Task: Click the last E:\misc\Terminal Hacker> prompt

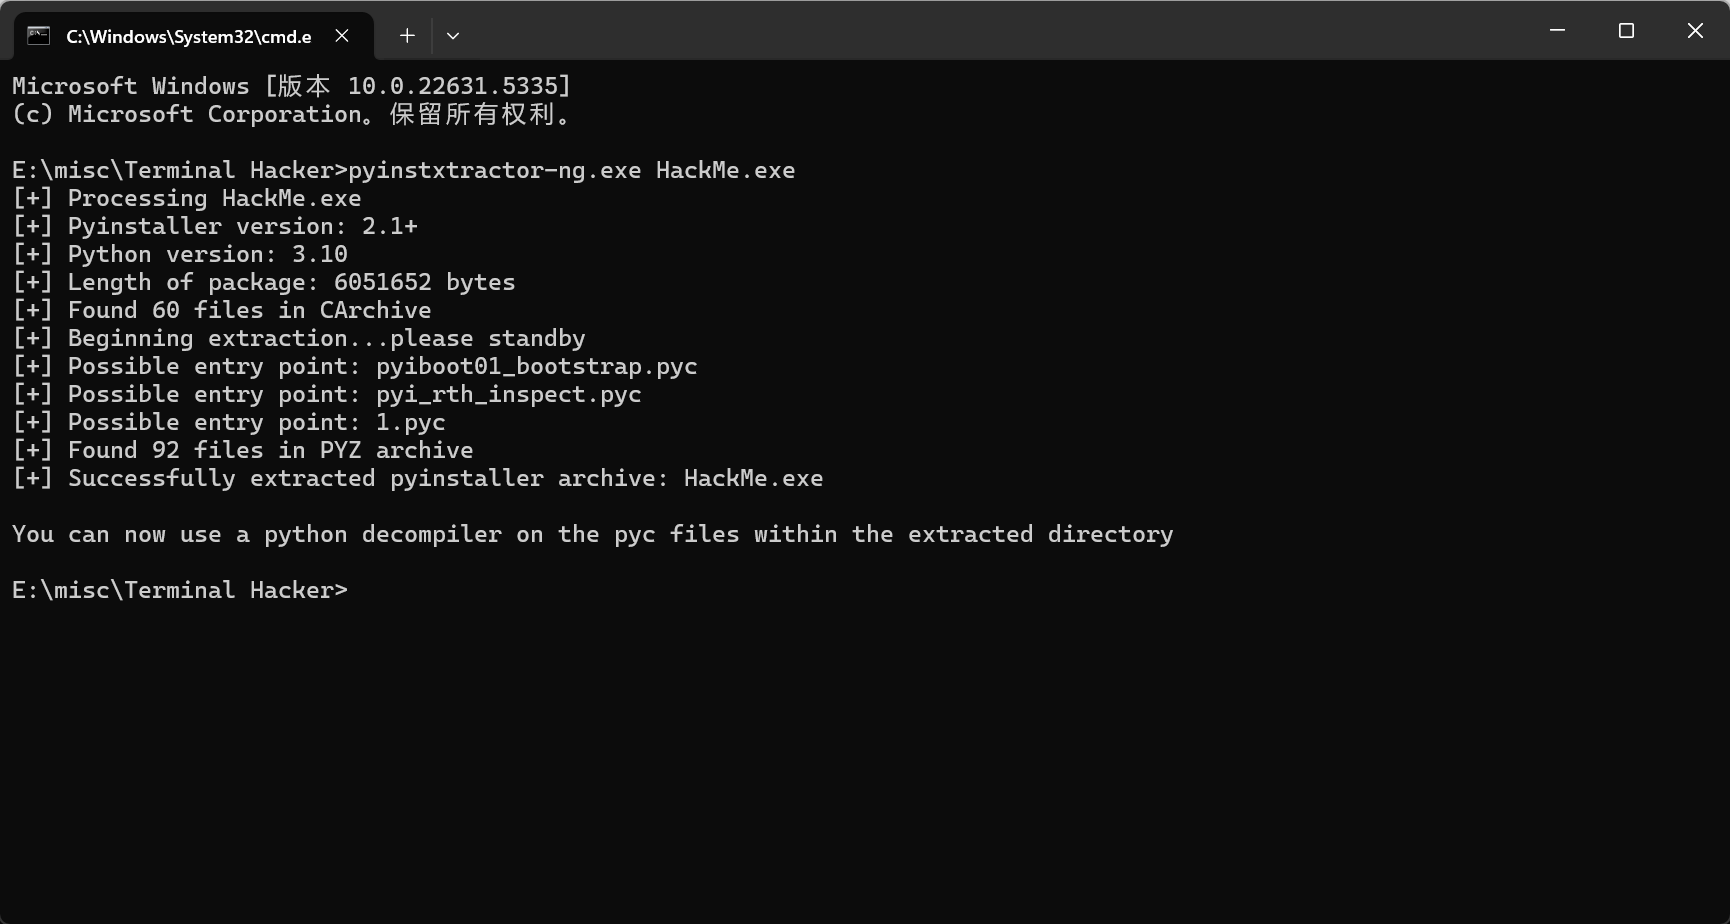Action: [180, 590]
